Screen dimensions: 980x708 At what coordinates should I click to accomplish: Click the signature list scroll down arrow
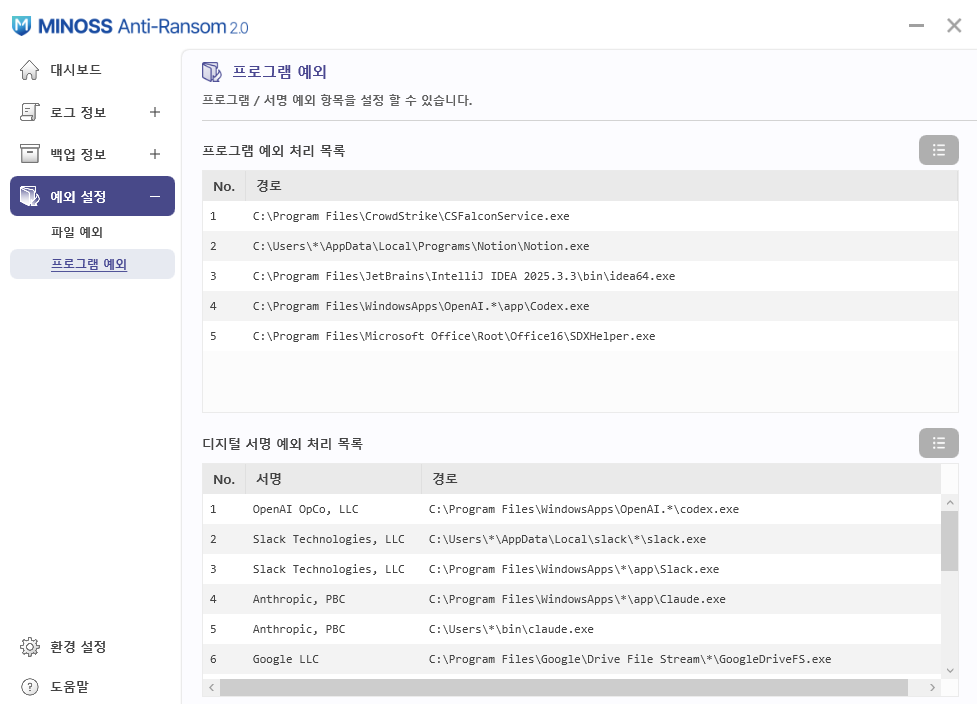point(951,672)
